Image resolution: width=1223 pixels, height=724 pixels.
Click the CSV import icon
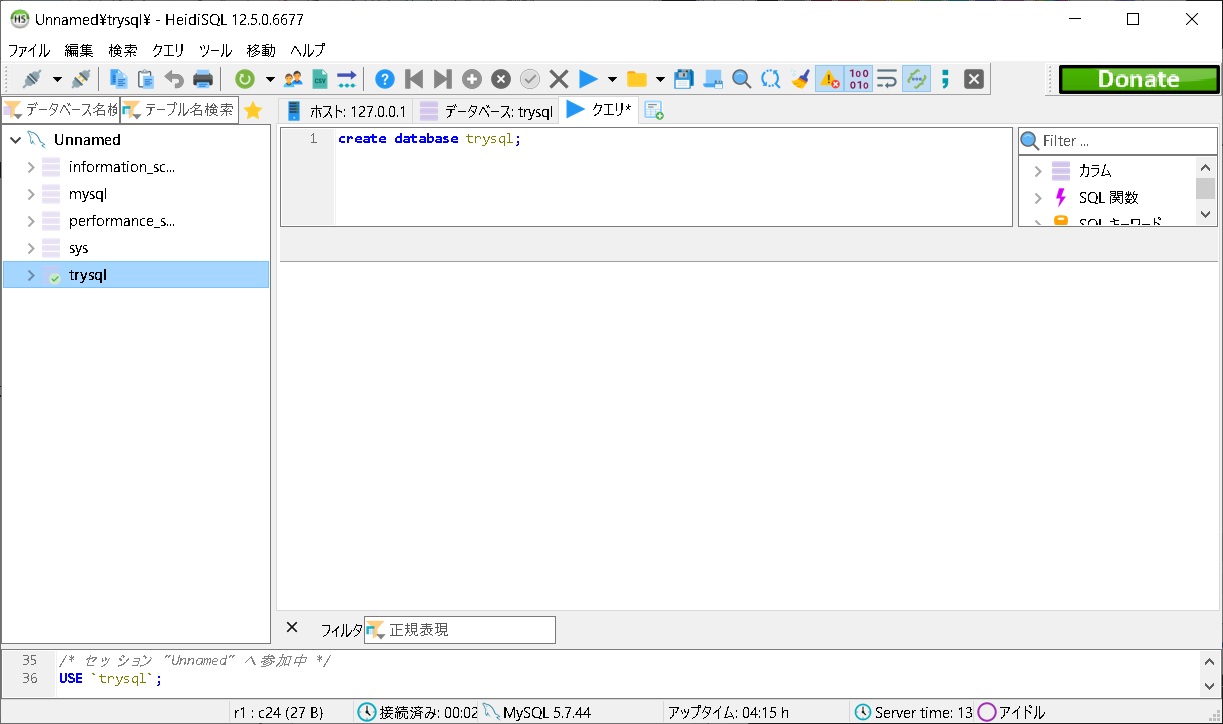pos(320,79)
